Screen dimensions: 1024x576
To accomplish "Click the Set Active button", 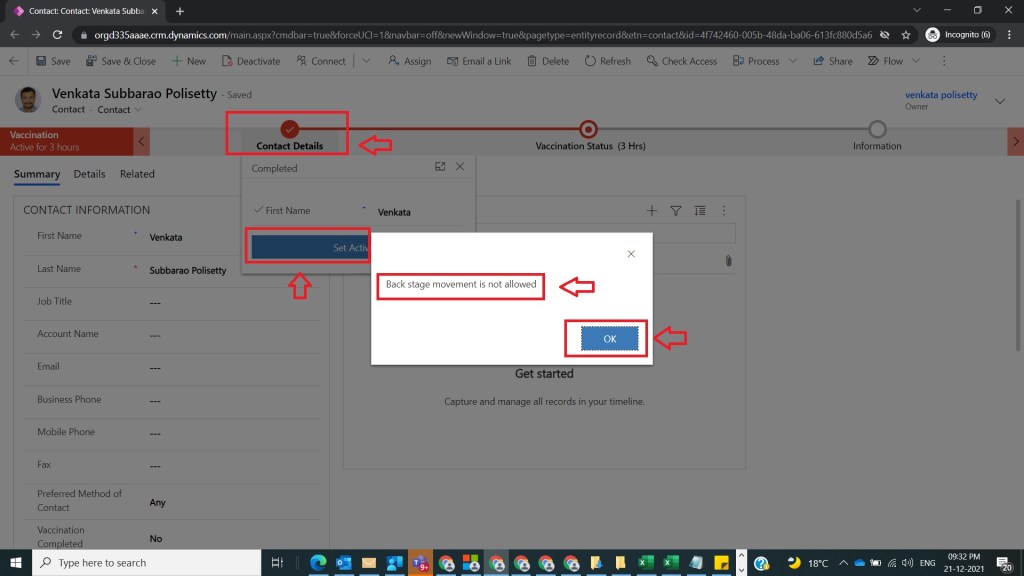I will pyautogui.click(x=311, y=247).
